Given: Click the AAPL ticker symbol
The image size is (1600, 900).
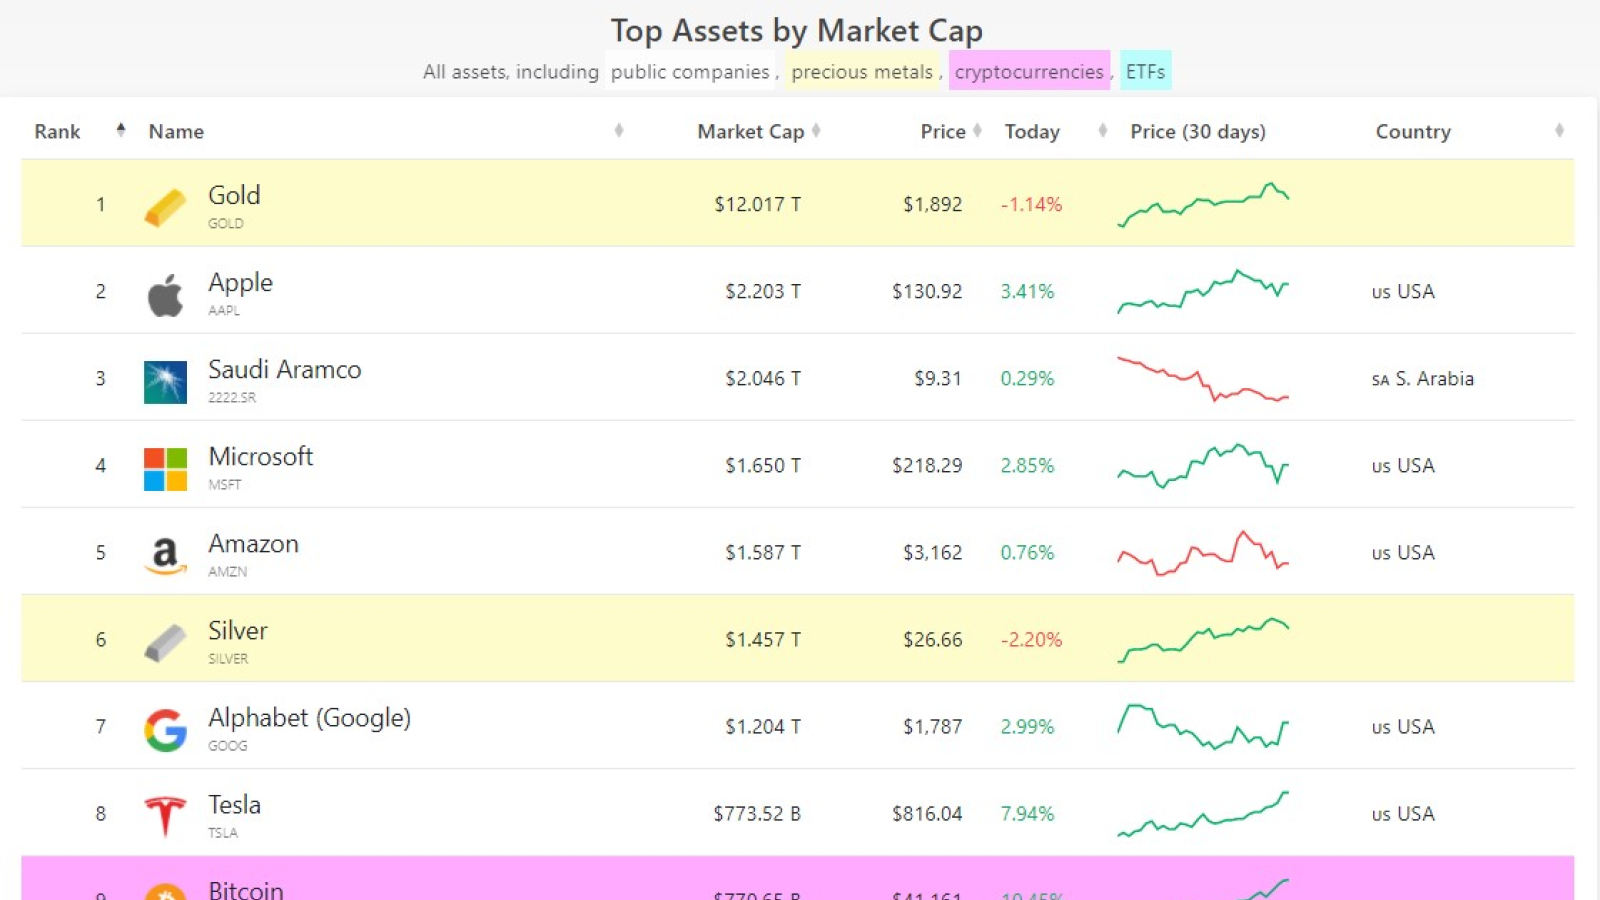Looking at the screenshot, I should click(x=224, y=310).
